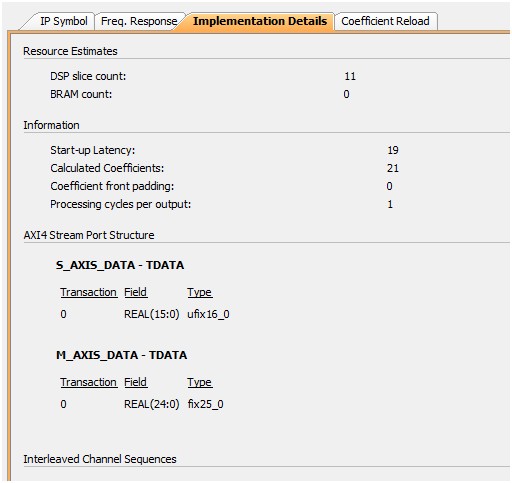Switch to the IP Symbol tab
This screenshot has height=483, width=512.
(x=63, y=21)
